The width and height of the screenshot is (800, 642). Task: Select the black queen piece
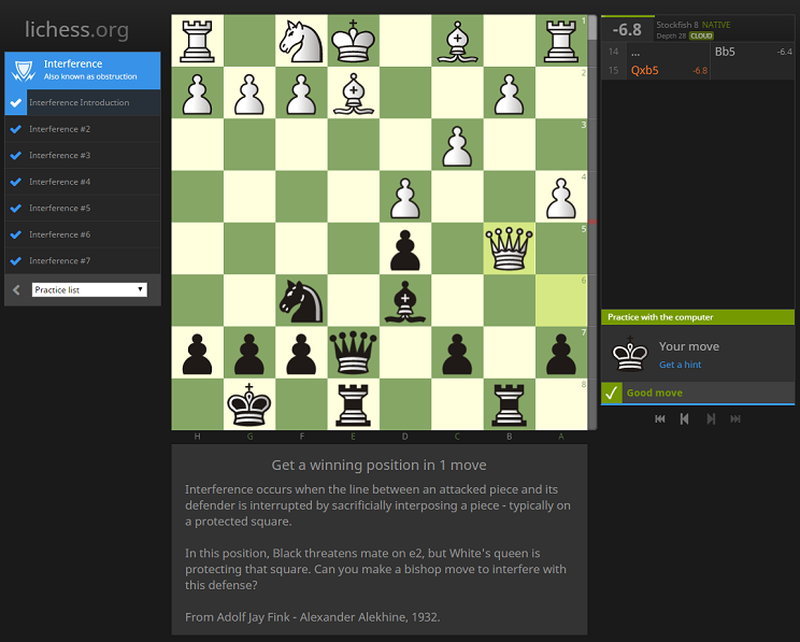pos(353,352)
